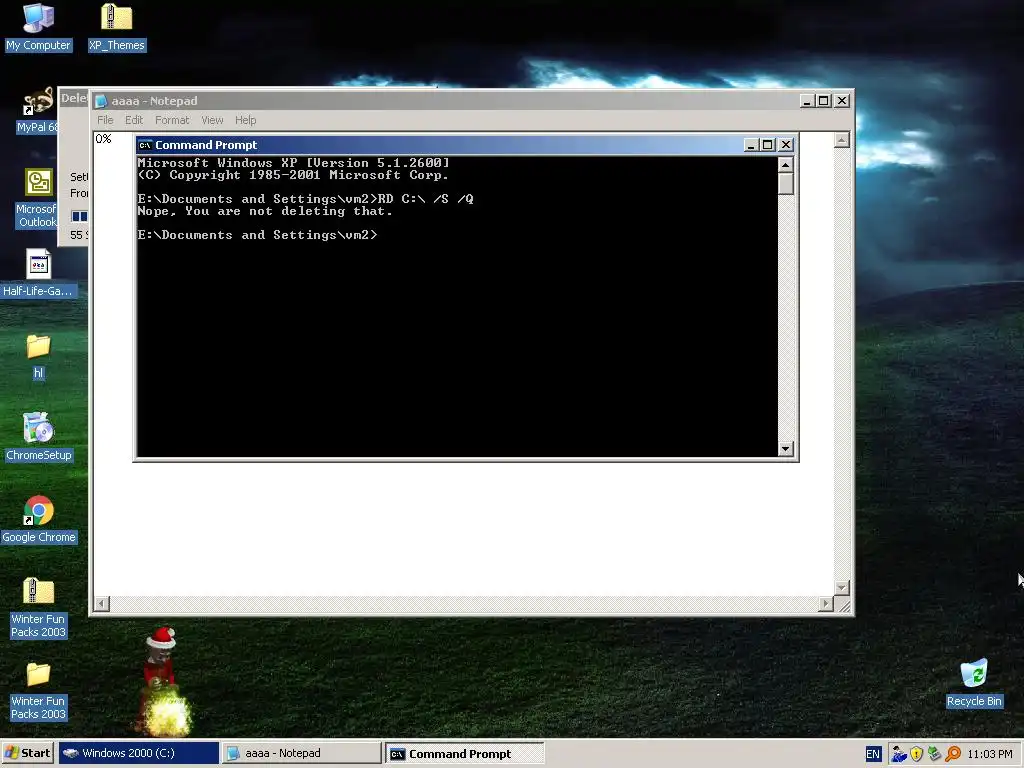1024x768 pixels.
Task: Minimize the aaaa - Notepad window
Action: pyautogui.click(x=807, y=101)
